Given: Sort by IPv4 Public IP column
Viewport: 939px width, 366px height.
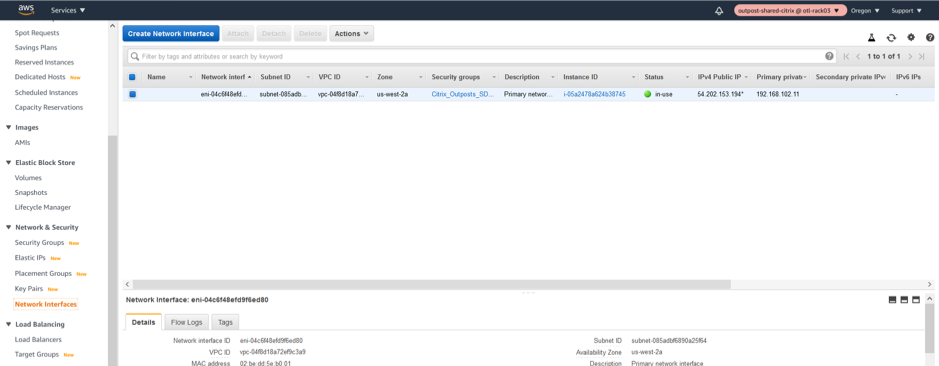Looking at the screenshot, I should click(x=719, y=77).
